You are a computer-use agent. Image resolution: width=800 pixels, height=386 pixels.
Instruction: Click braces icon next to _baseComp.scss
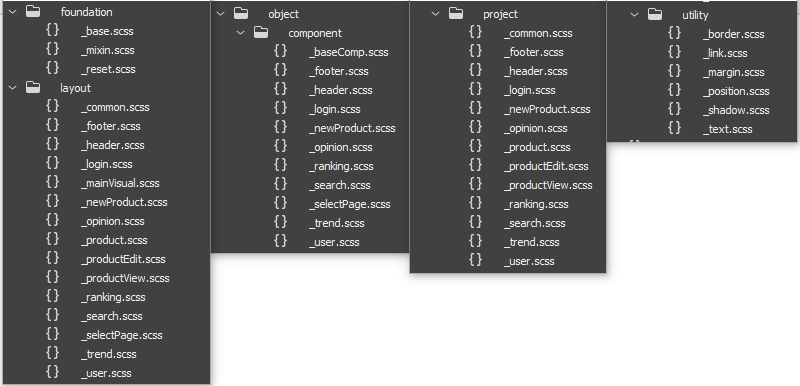pos(281,52)
